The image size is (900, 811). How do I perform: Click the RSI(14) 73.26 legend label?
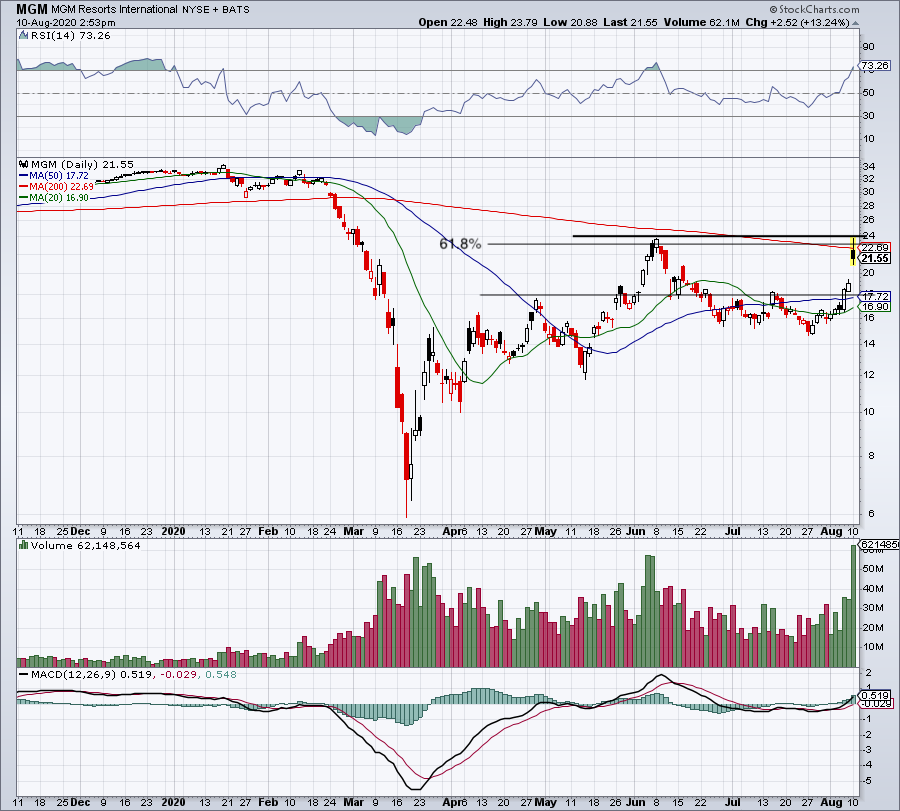click(71, 36)
